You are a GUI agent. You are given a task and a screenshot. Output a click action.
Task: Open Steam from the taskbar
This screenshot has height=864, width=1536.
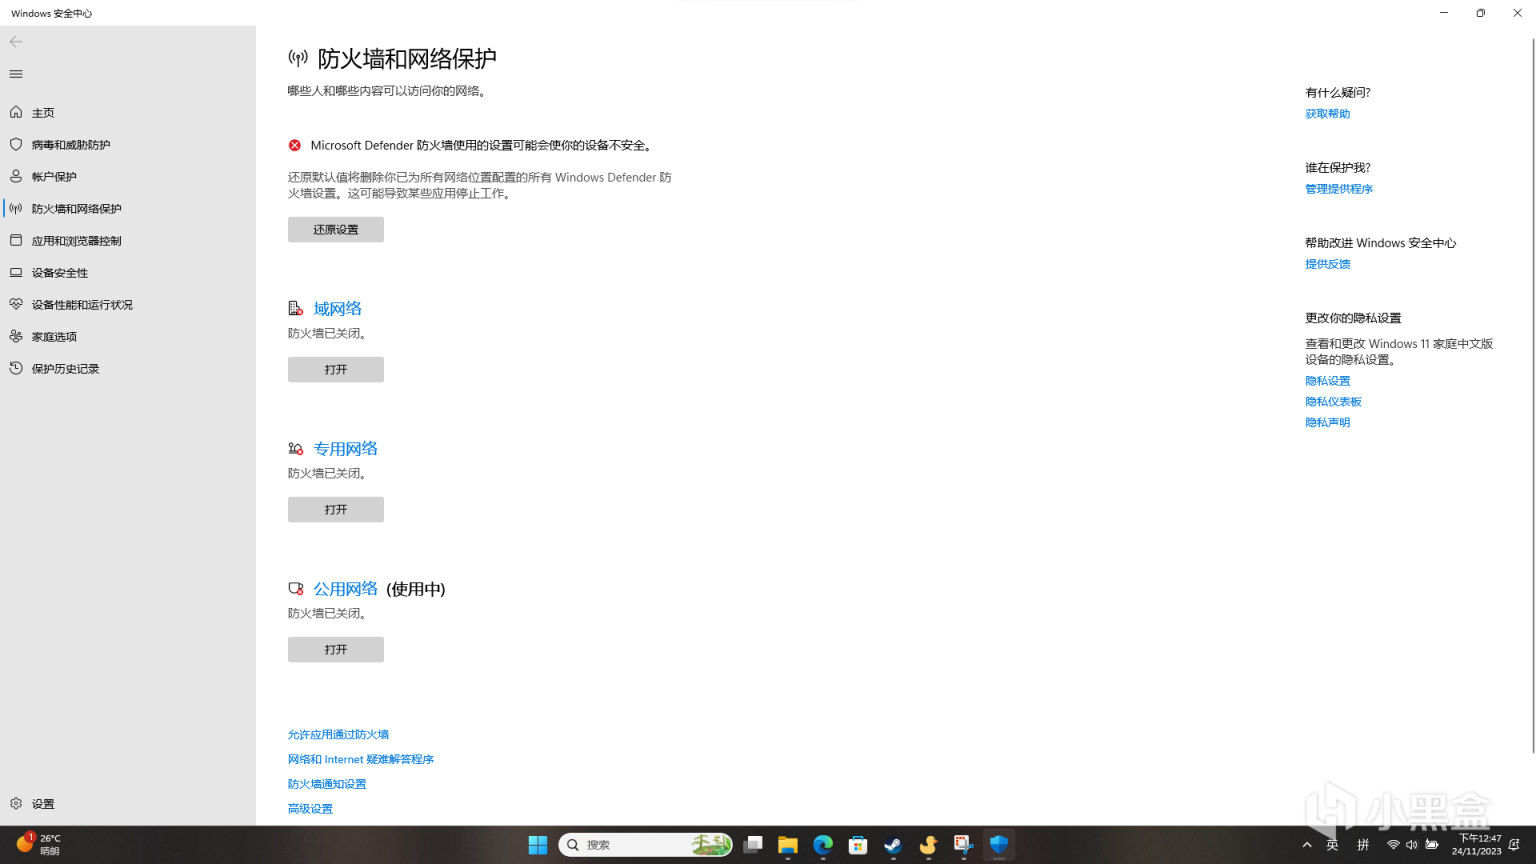[x=893, y=845]
